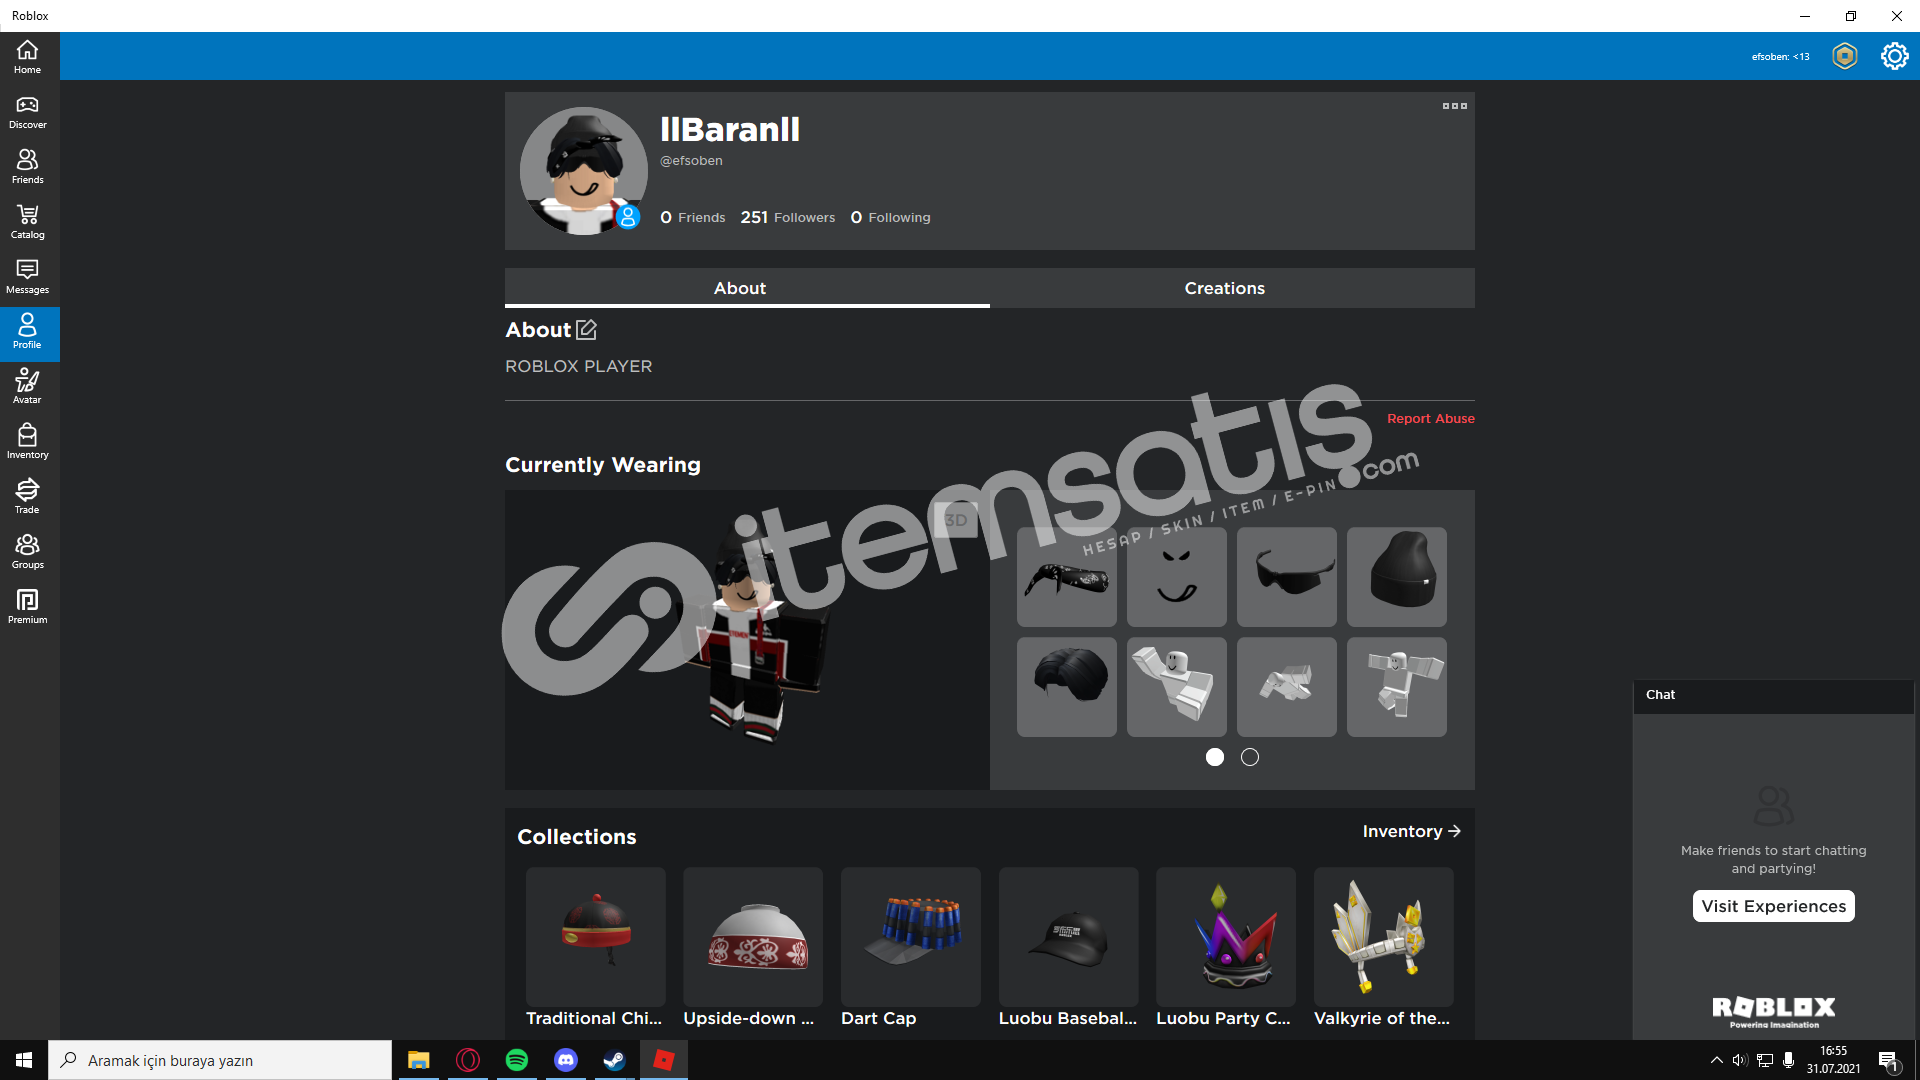The width and height of the screenshot is (1920, 1080).
Task: Open Spotify from the taskbar
Action: (517, 1060)
